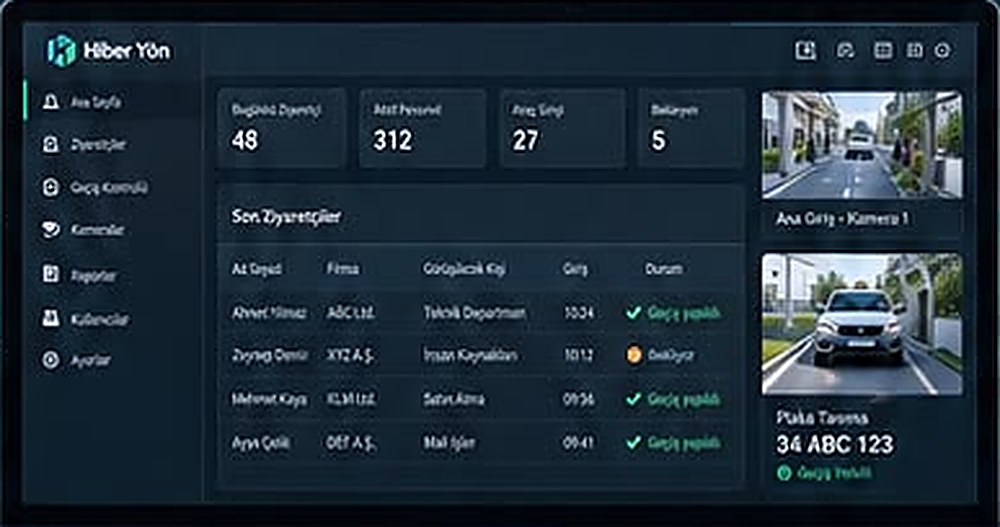1000x527 pixels.
Task: Open the headset support icon in header
Action: 845,50
